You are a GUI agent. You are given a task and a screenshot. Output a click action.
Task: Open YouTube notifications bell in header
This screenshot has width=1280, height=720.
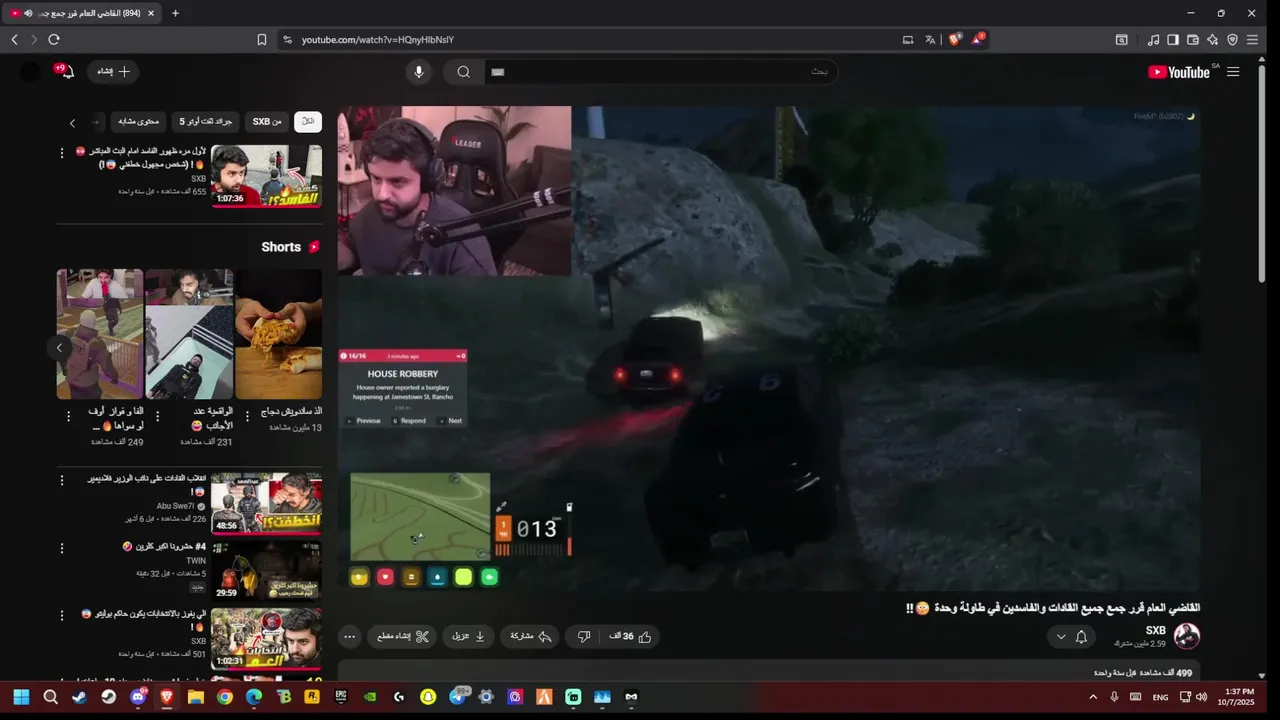pyautogui.click(x=66, y=72)
